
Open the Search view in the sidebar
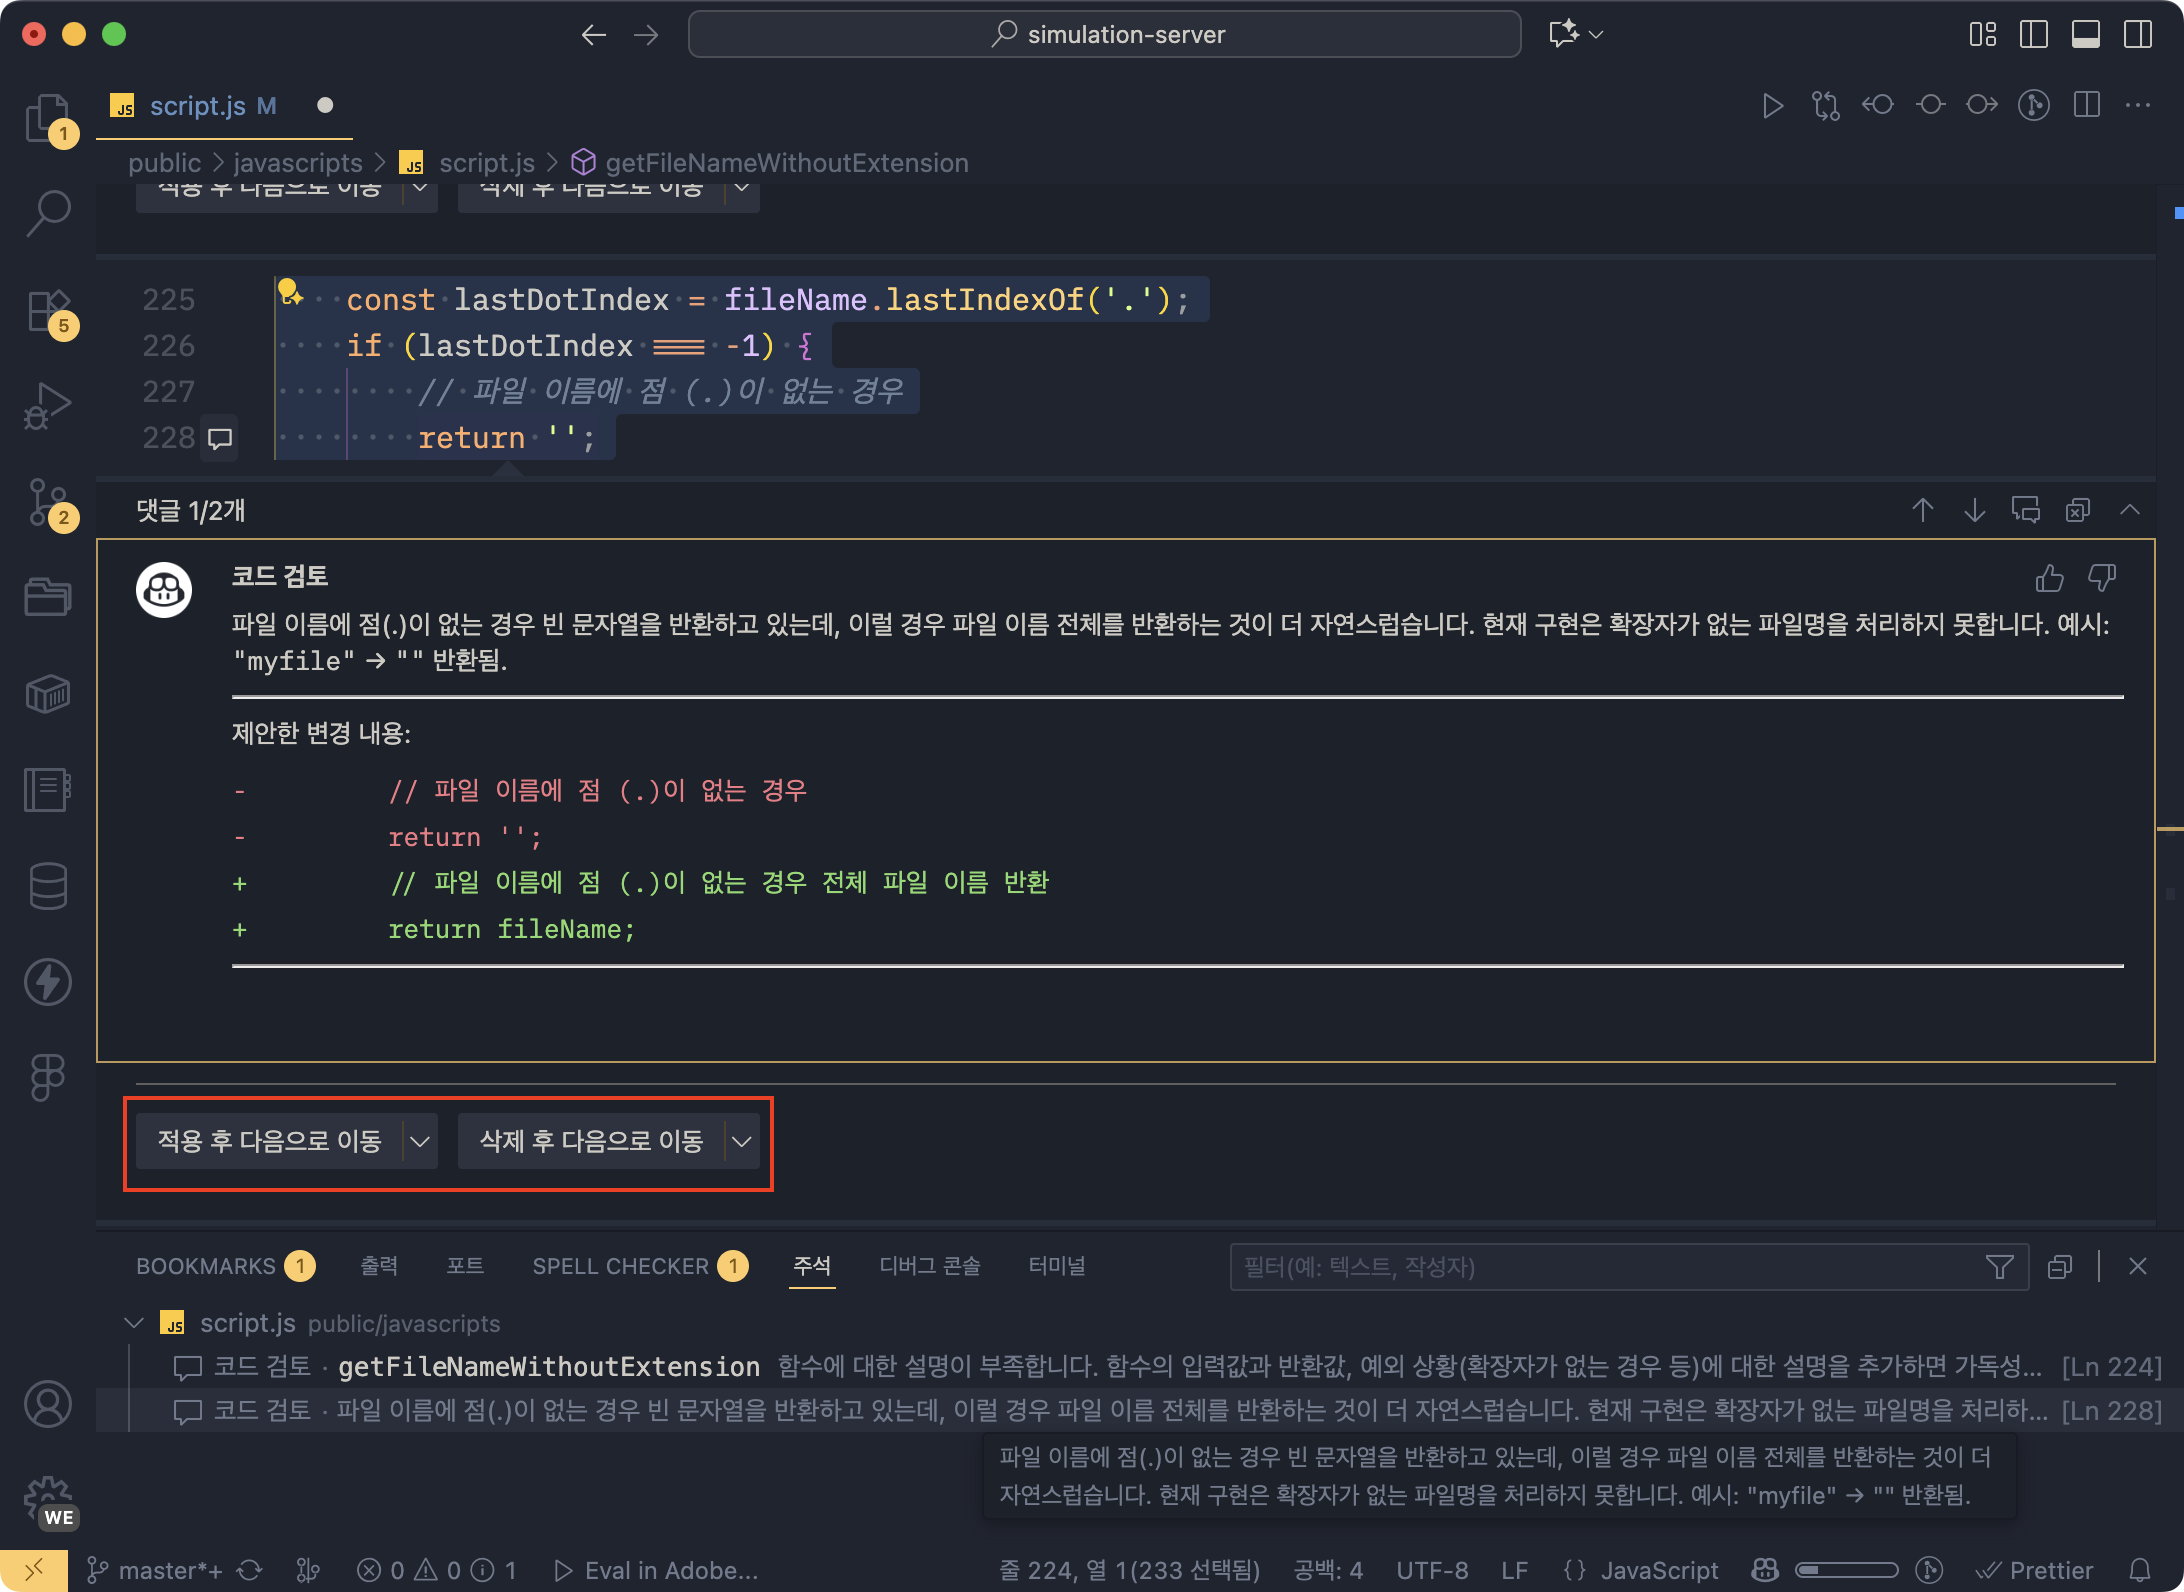click(x=48, y=213)
